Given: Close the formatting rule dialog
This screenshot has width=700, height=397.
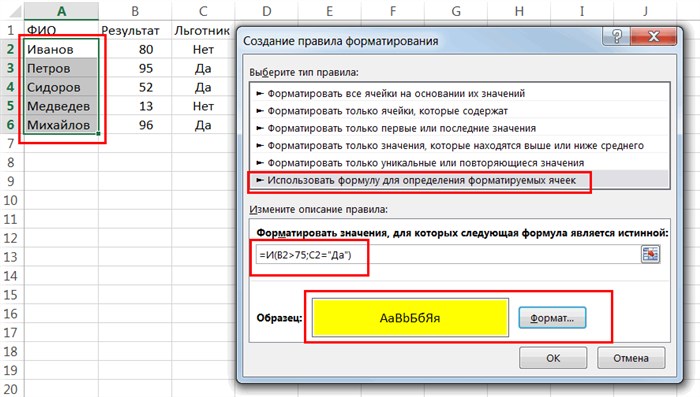Looking at the screenshot, I should pos(654,37).
